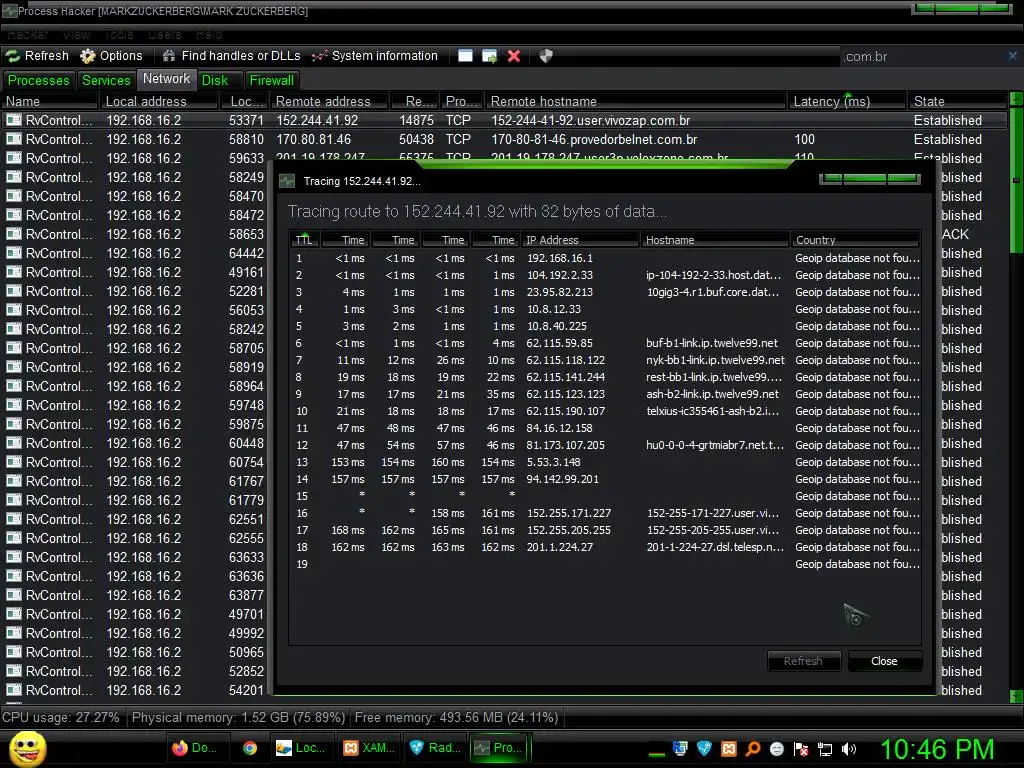The width and height of the screenshot is (1024, 768).
Task: Open Find handles or DLLs
Action: coord(231,56)
